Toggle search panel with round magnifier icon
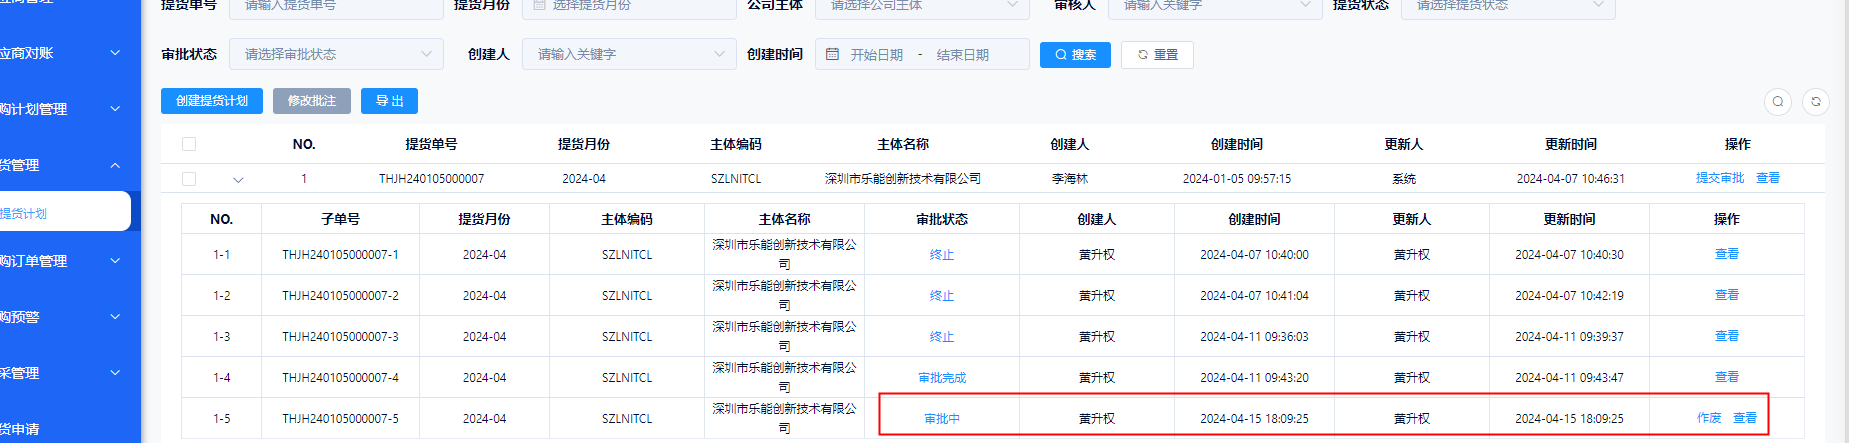Image resolution: width=1849 pixels, height=443 pixels. pos(1777,101)
